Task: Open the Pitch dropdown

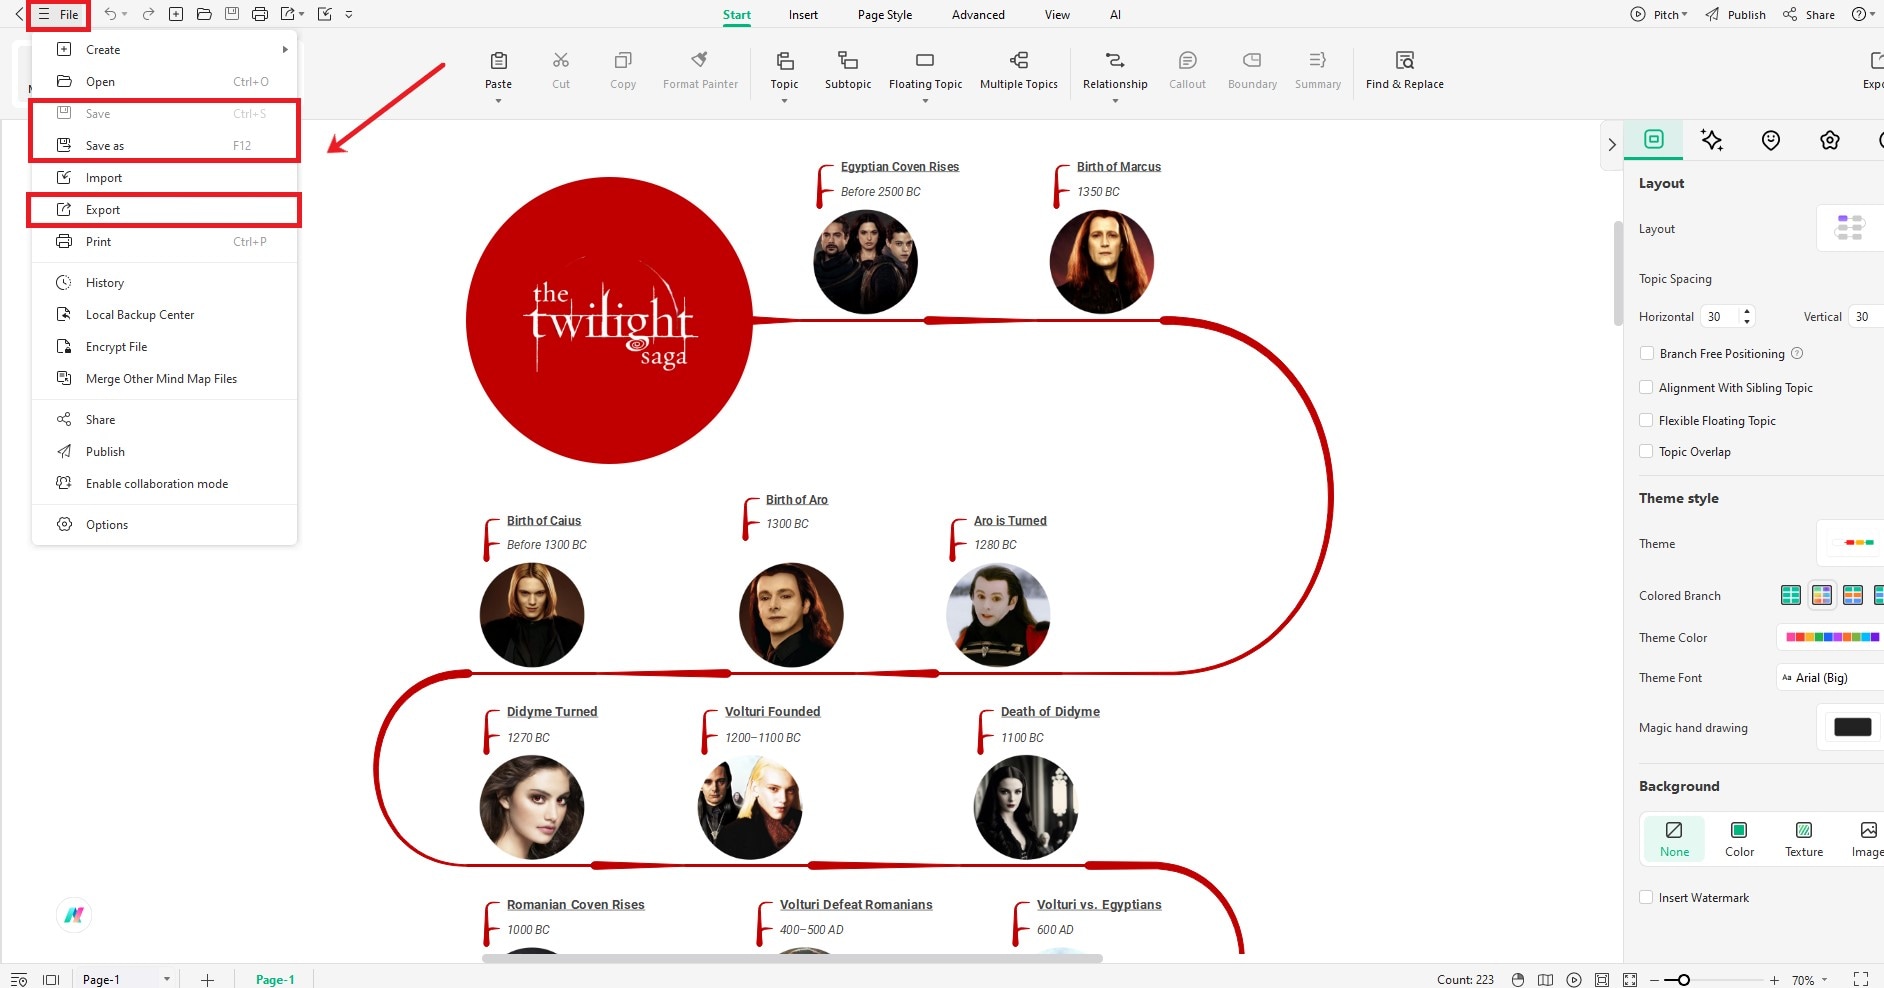Action: coord(1659,14)
